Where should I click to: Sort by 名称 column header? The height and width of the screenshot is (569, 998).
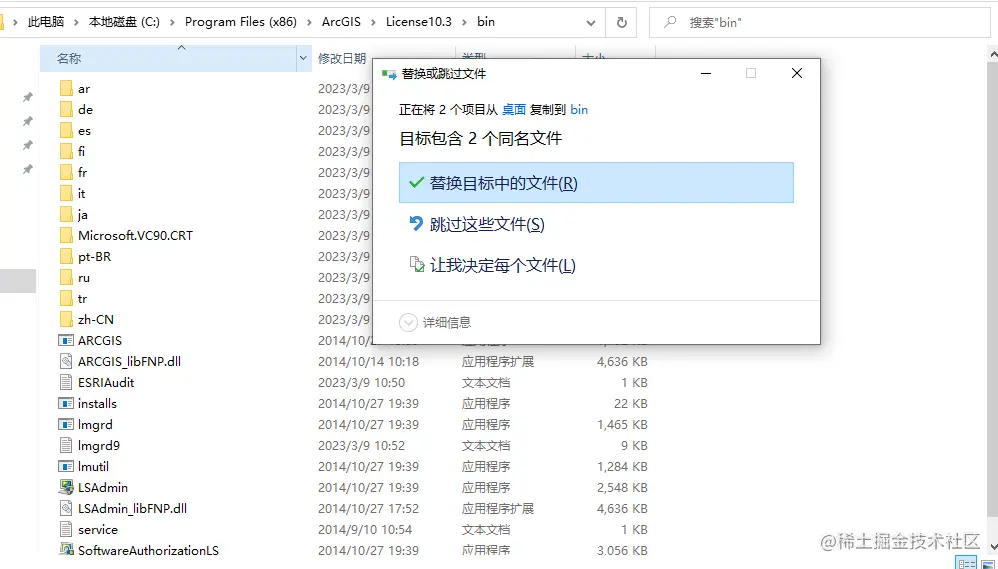[168, 59]
